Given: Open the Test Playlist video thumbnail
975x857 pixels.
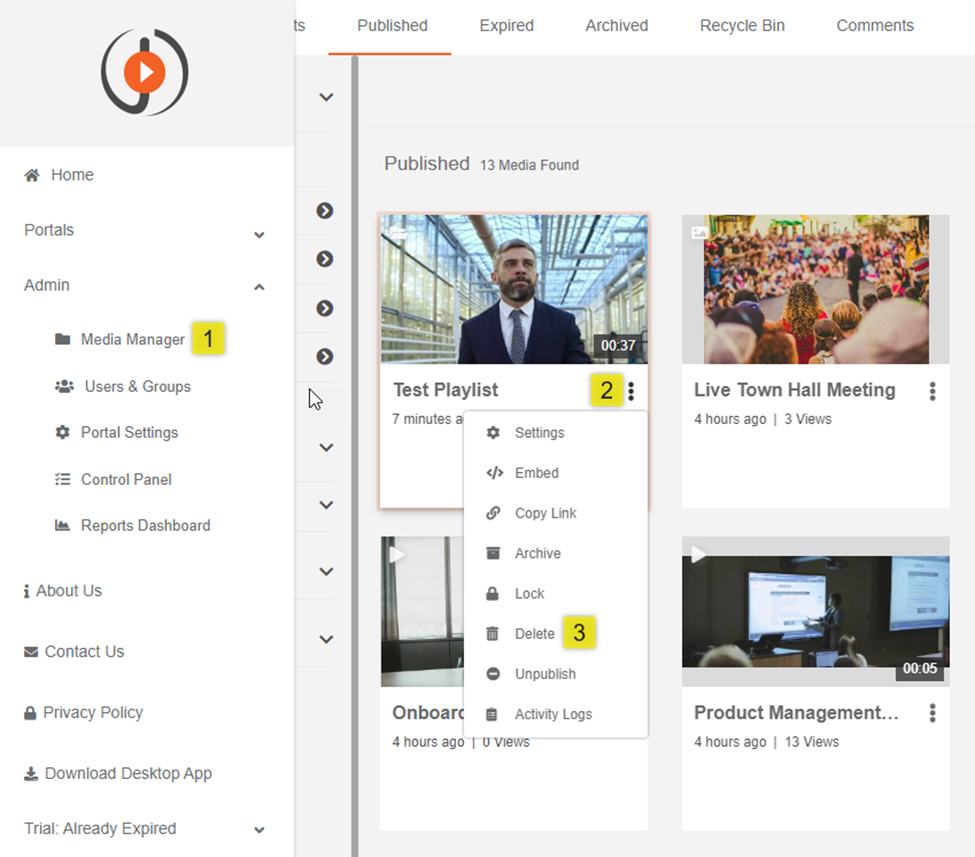Looking at the screenshot, I should pyautogui.click(x=513, y=289).
